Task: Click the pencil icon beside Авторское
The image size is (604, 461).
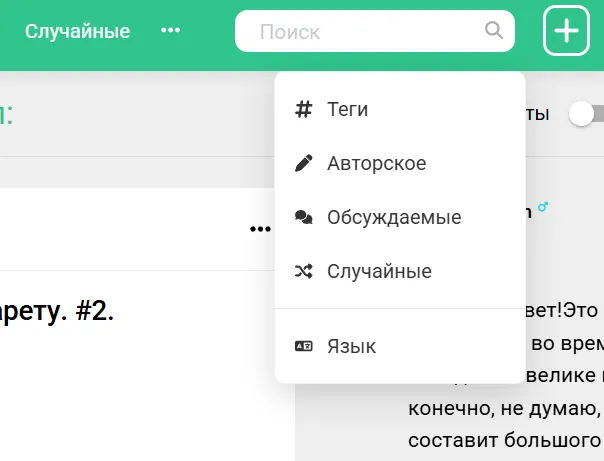Action: [304, 163]
